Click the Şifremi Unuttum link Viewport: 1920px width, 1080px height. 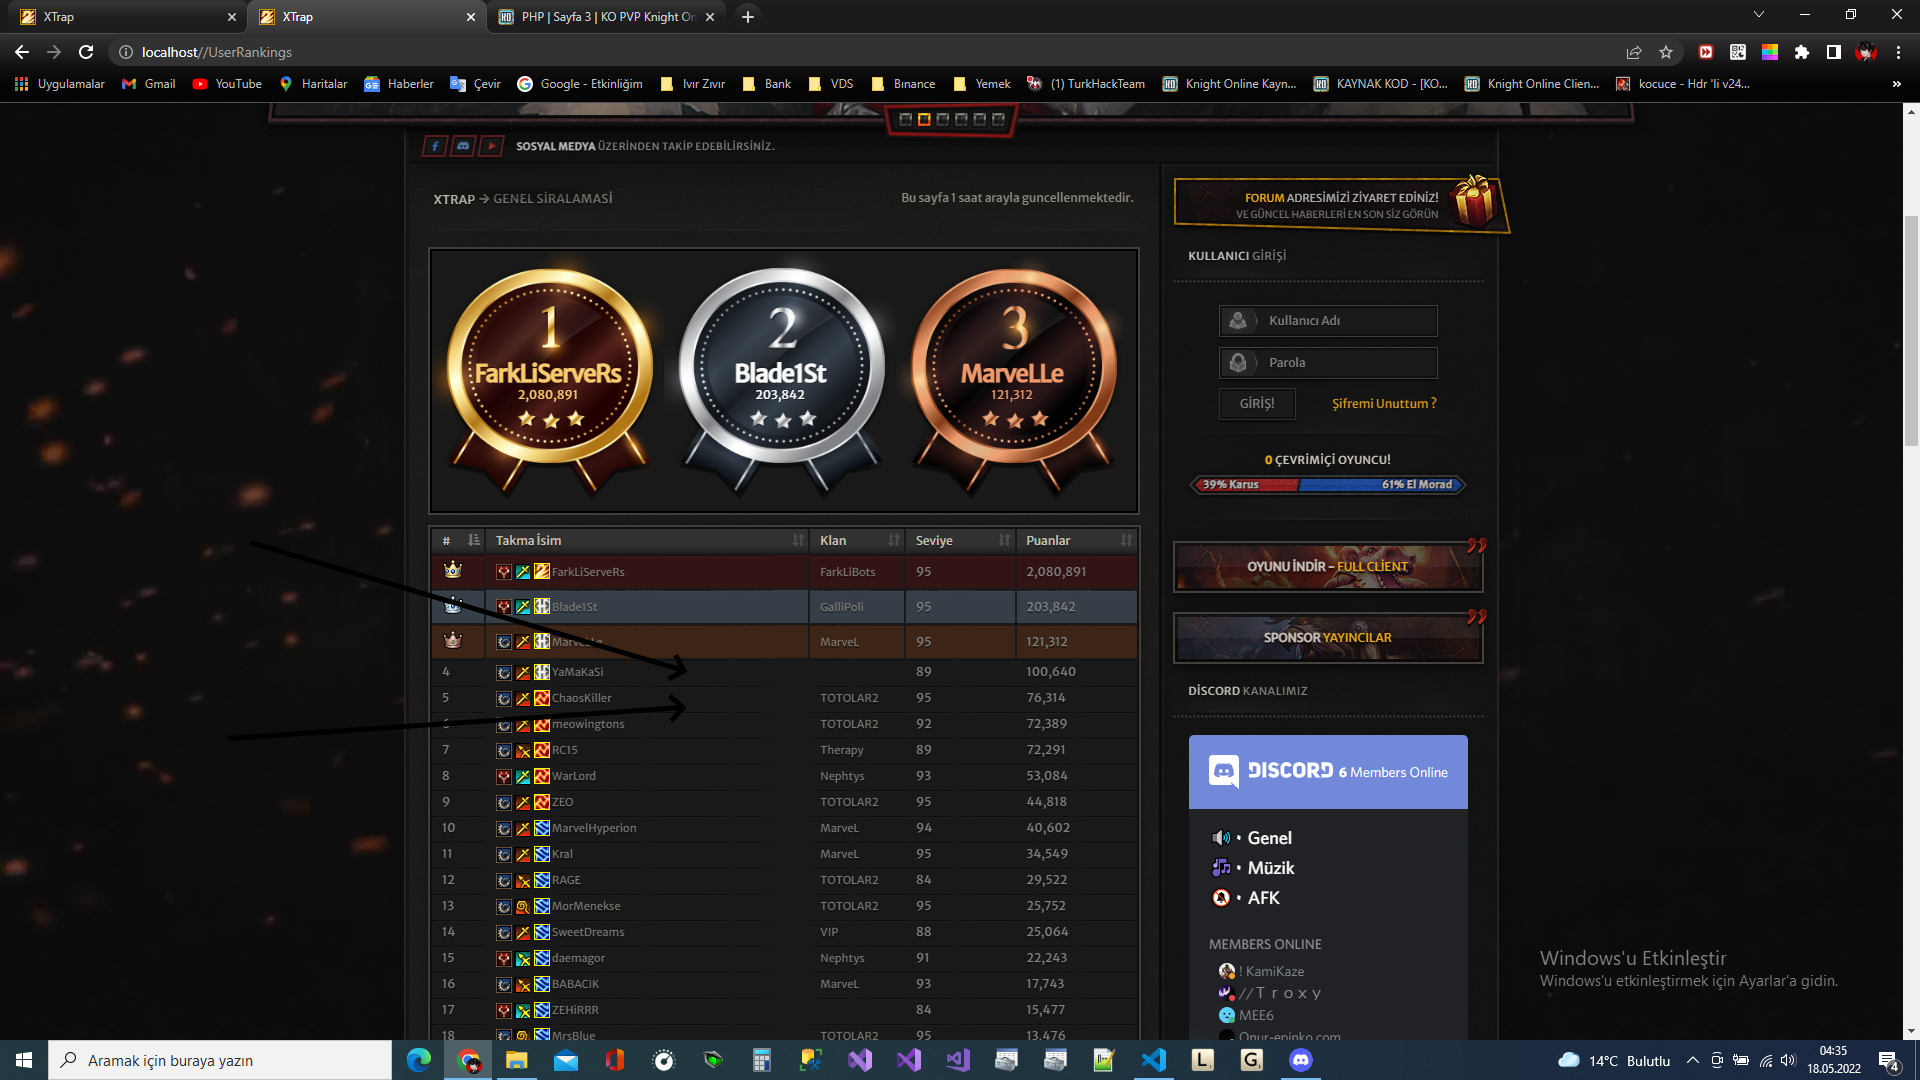[1384, 403]
